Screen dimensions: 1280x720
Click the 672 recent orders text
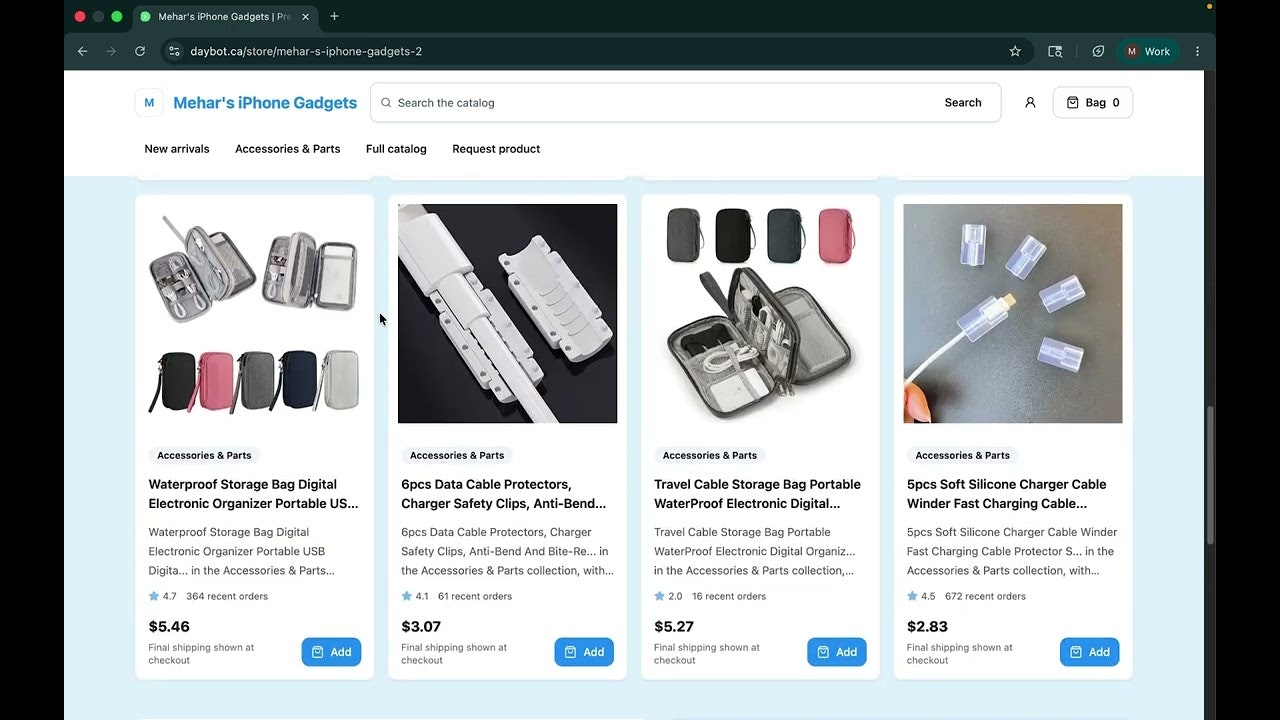(x=985, y=596)
